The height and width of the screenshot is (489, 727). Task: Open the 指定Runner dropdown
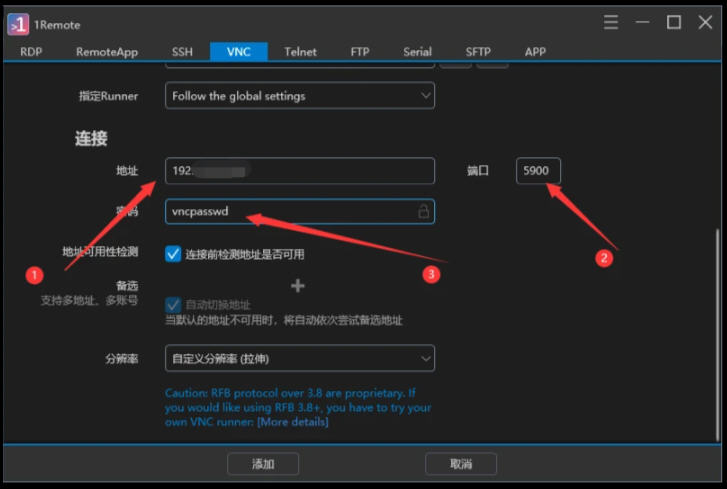click(300, 96)
